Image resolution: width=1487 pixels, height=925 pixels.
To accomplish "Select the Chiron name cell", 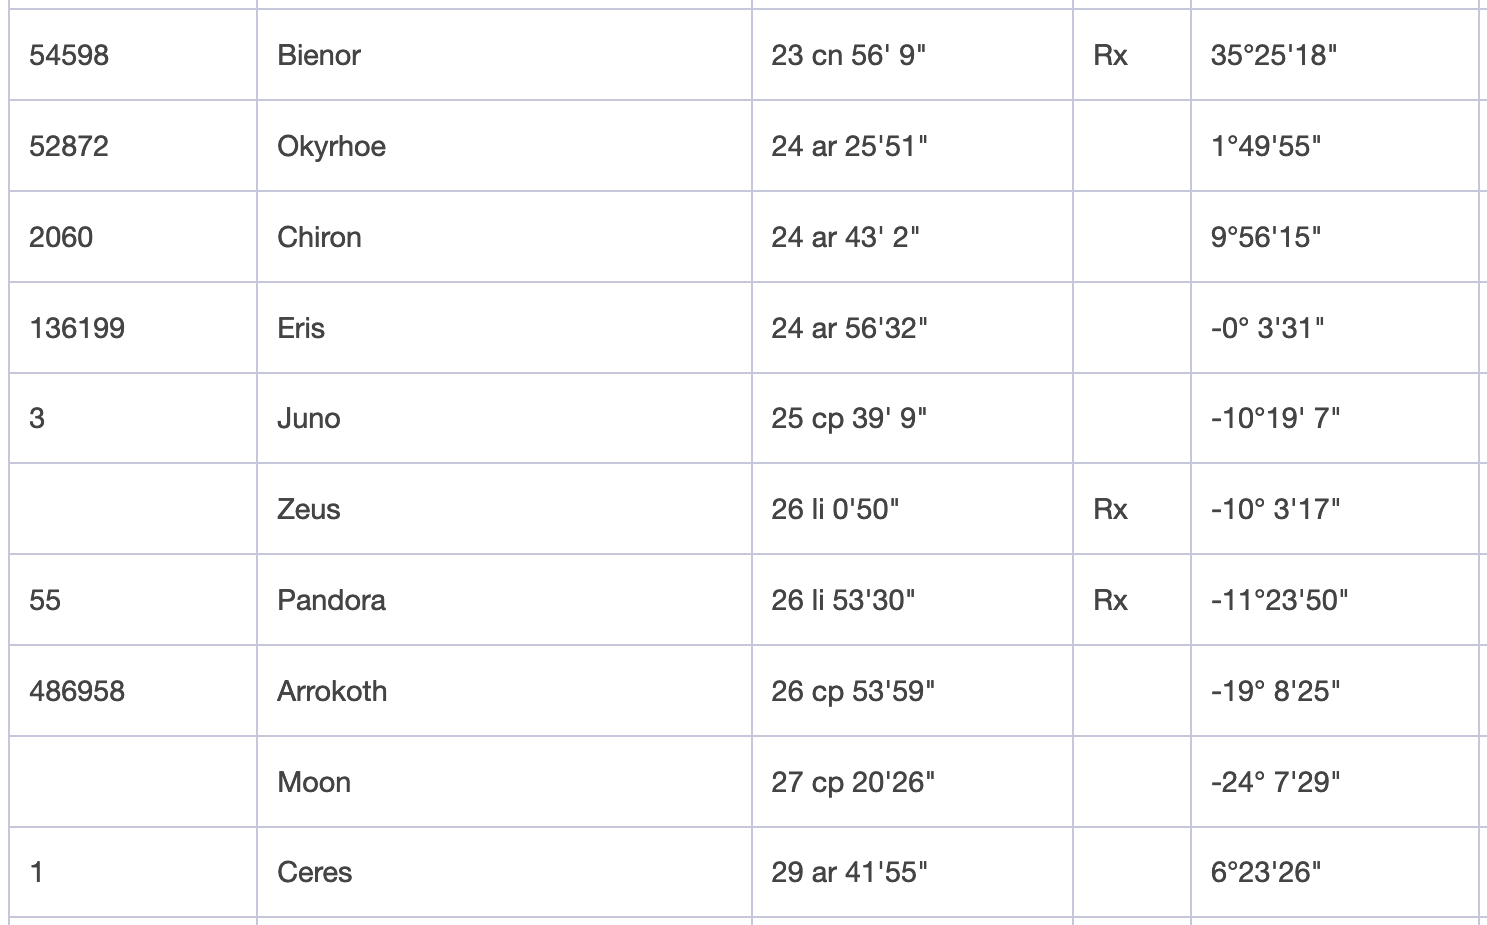I will pos(319,237).
